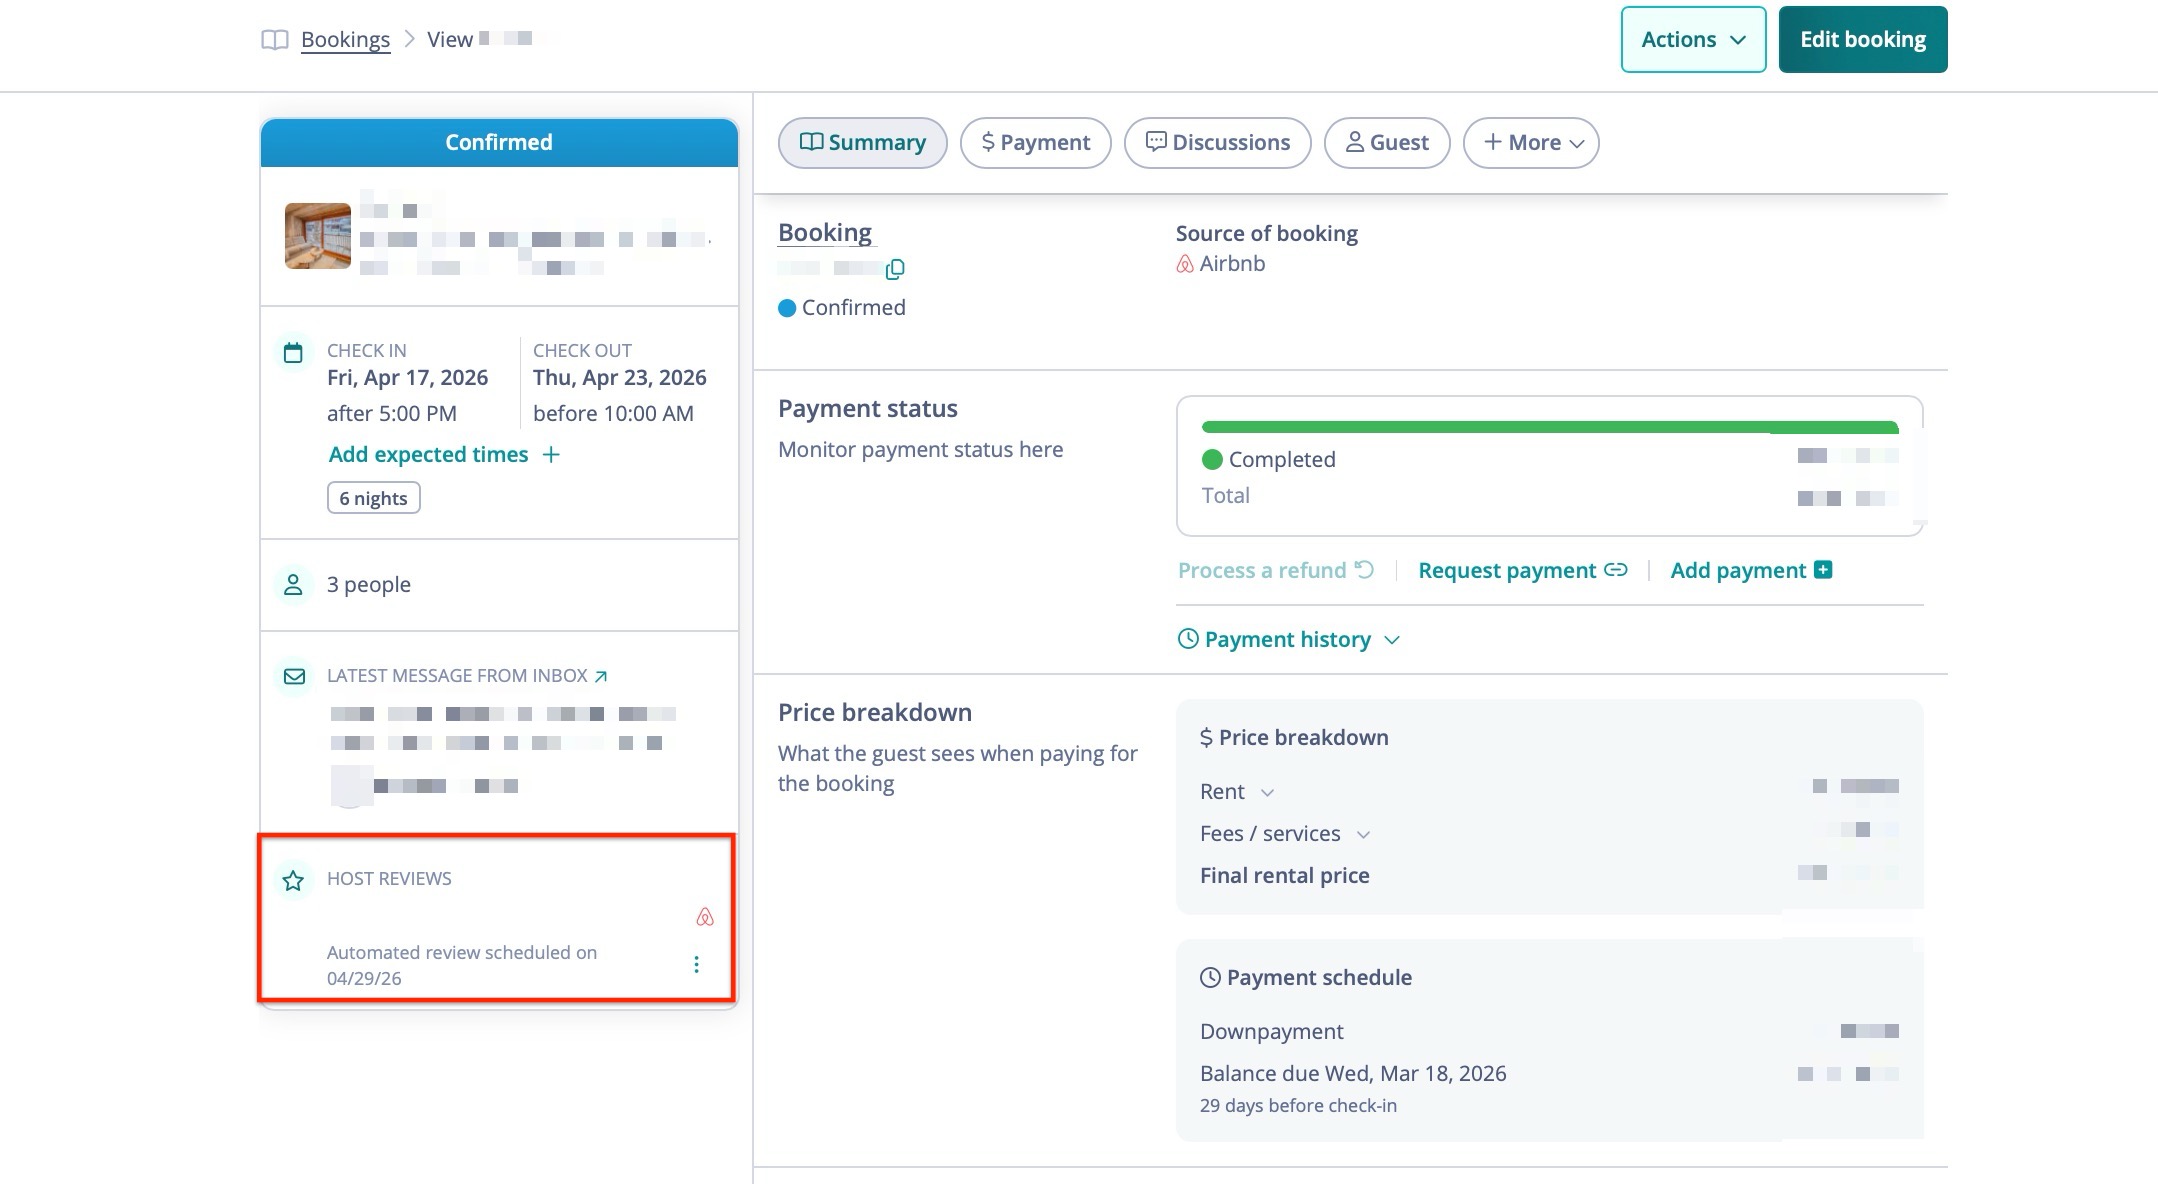This screenshot has height=1184, width=2158.
Task: Click the Edit booking button
Action: click(1862, 40)
